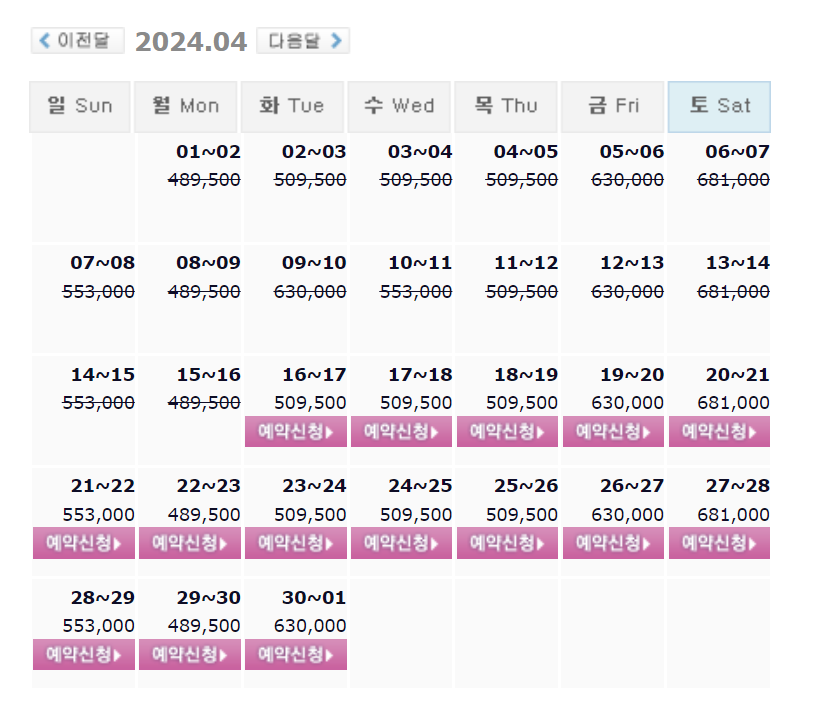Click struck-out price under 09~10
This screenshot has width=814, height=706.
(x=310, y=292)
